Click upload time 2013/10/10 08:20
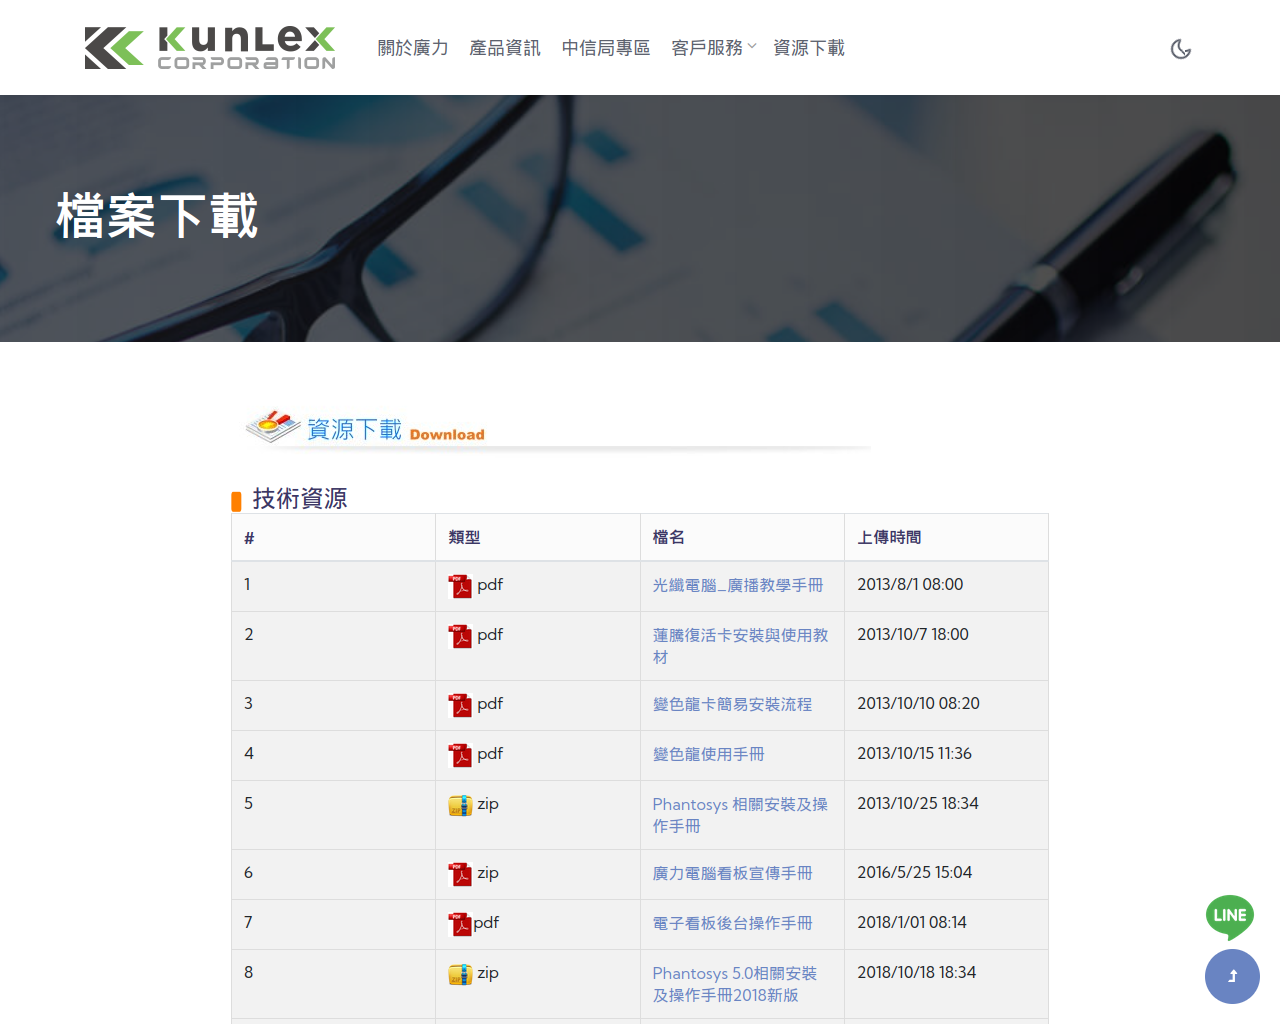The width and height of the screenshot is (1280, 1024). 918,703
